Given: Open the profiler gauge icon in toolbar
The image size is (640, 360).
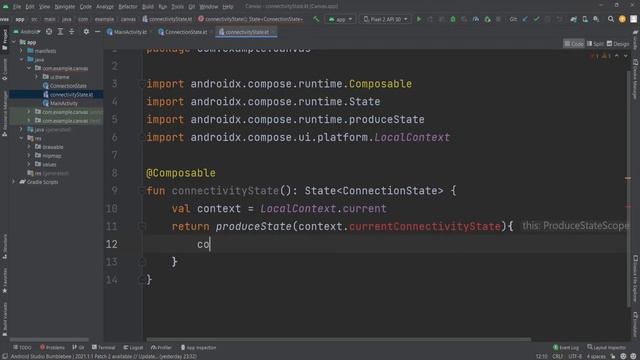Looking at the screenshot, I should [x=476, y=19].
